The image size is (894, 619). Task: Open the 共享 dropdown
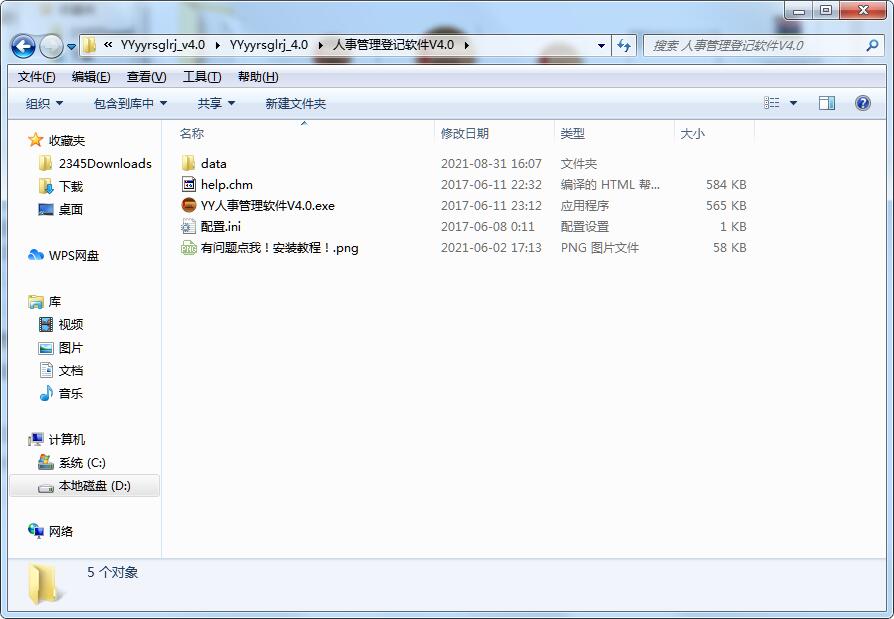pyautogui.click(x=216, y=104)
